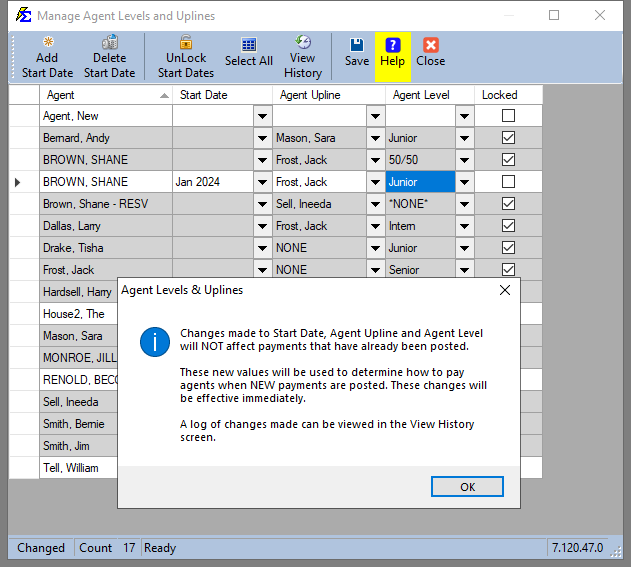Click the Locked column header
Screen dimensions: 631x567
click(500, 95)
